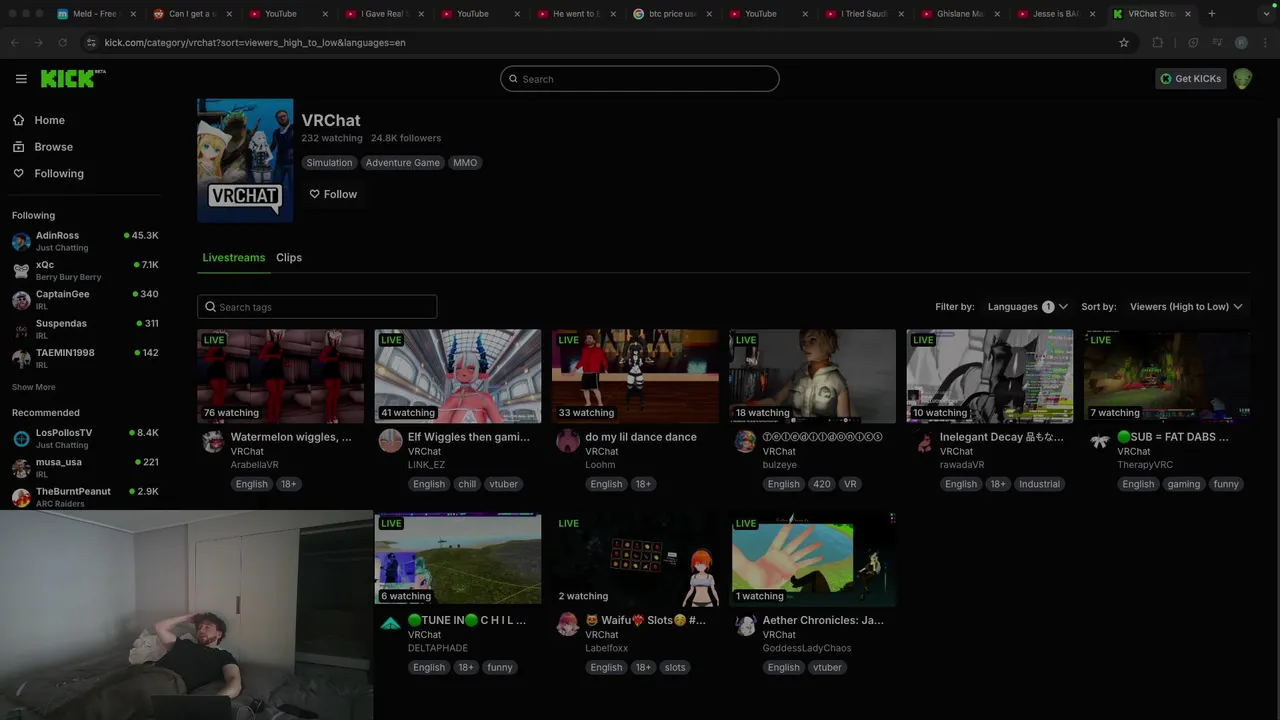1280x720 pixels.
Task: Open TherapyVRC streamer avatar
Action: coord(1100,441)
